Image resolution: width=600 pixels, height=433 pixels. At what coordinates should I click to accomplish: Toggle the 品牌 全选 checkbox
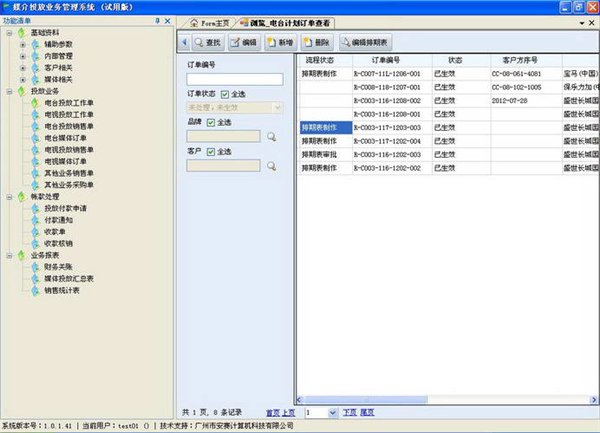211,122
